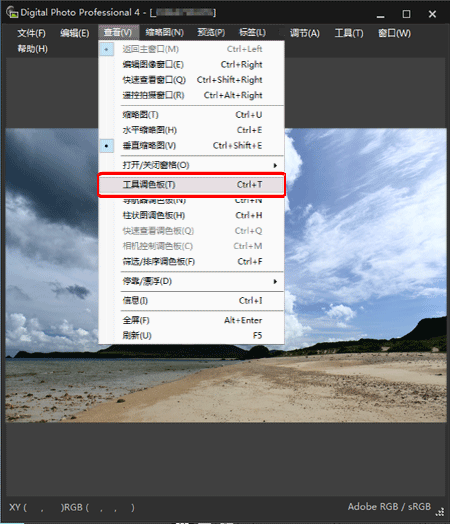The height and width of the screenshot is (524, 450).
Task: Minimize the Digital Photo Professional window
Action: click(380, 14)
